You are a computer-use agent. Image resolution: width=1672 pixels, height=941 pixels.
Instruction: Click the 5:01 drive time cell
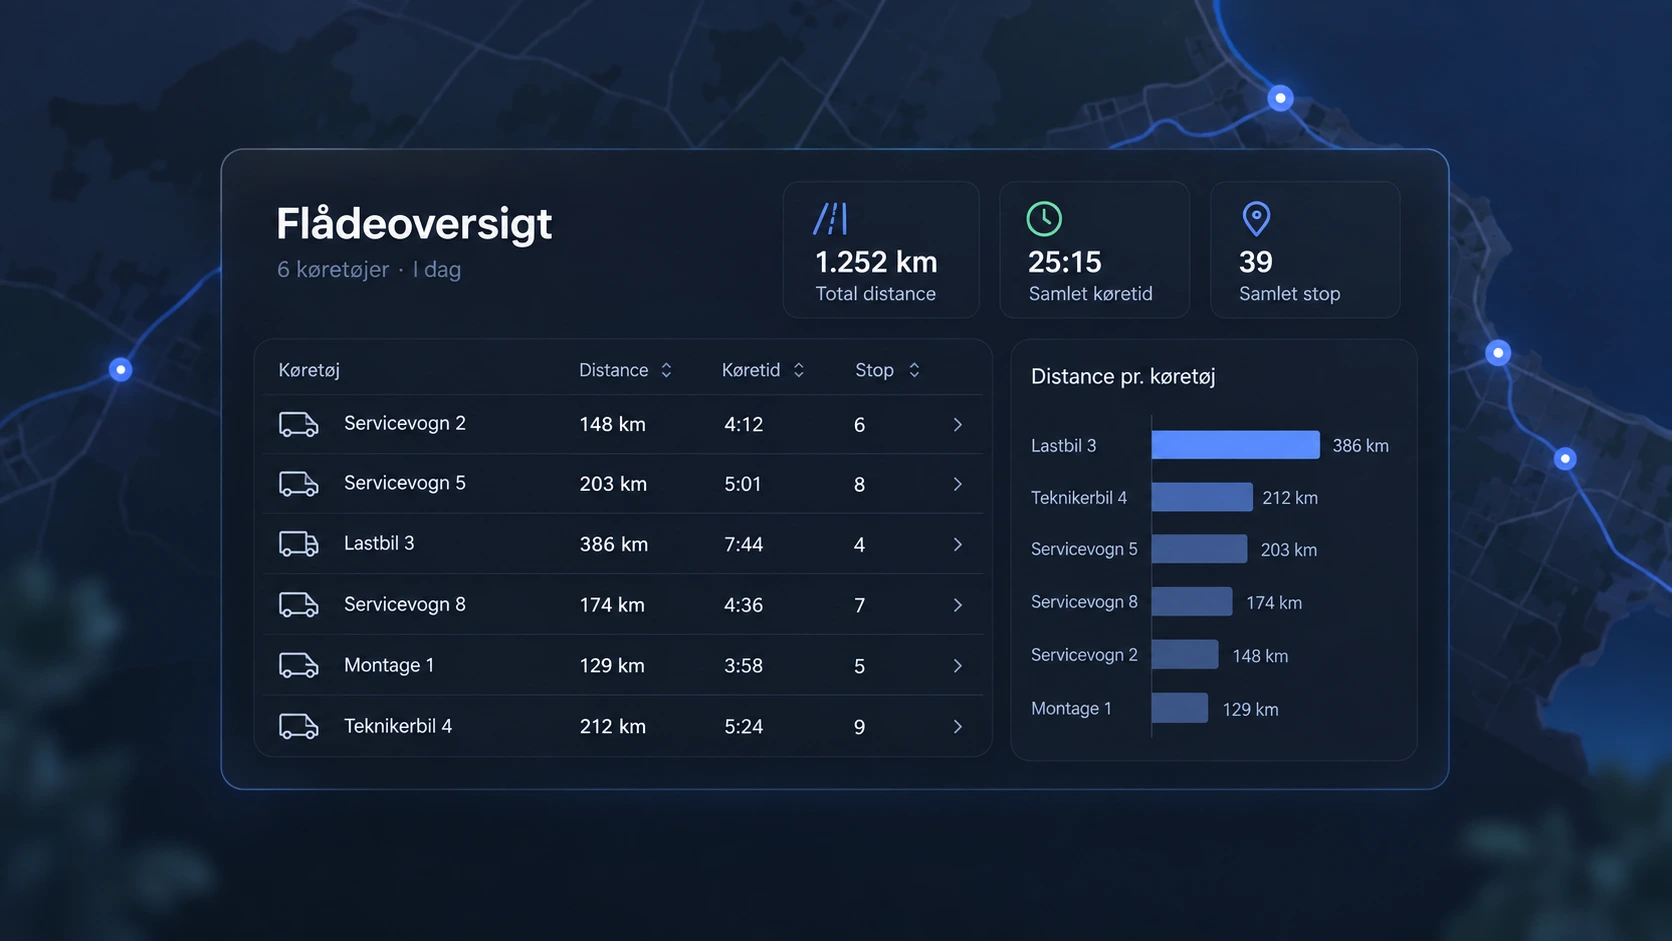pos(743,484)
